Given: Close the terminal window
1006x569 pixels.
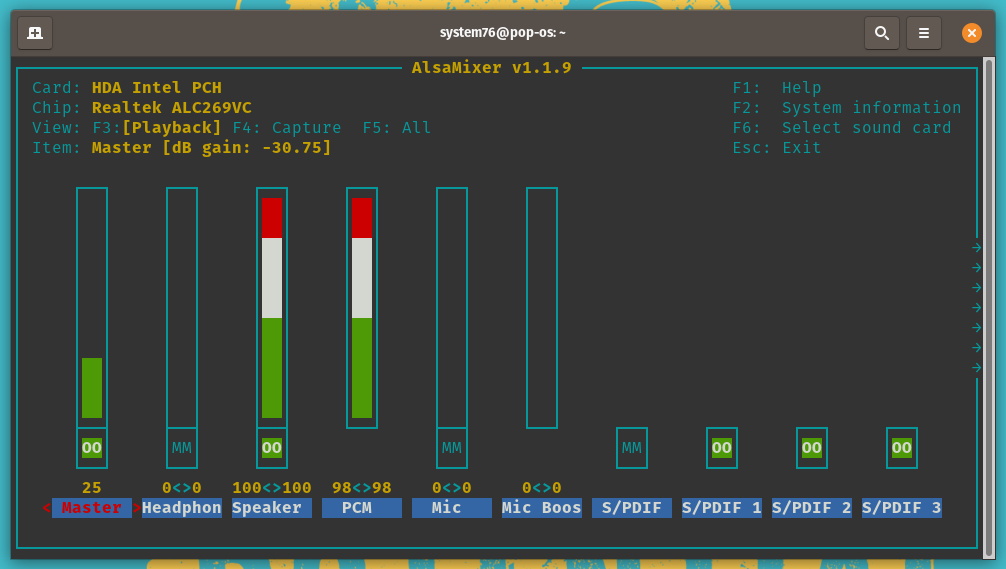Looking at the screenshot, I should (971, 33).
